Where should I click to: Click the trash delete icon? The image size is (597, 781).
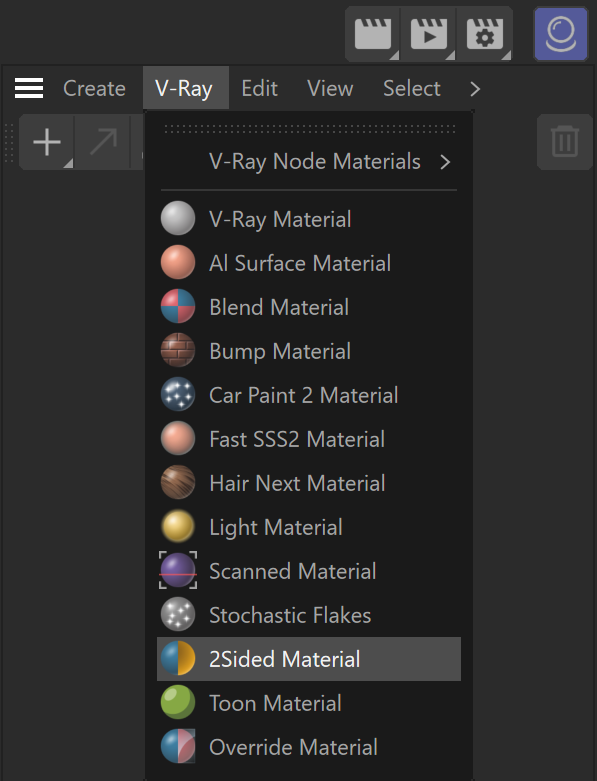[x=565, y=142]
